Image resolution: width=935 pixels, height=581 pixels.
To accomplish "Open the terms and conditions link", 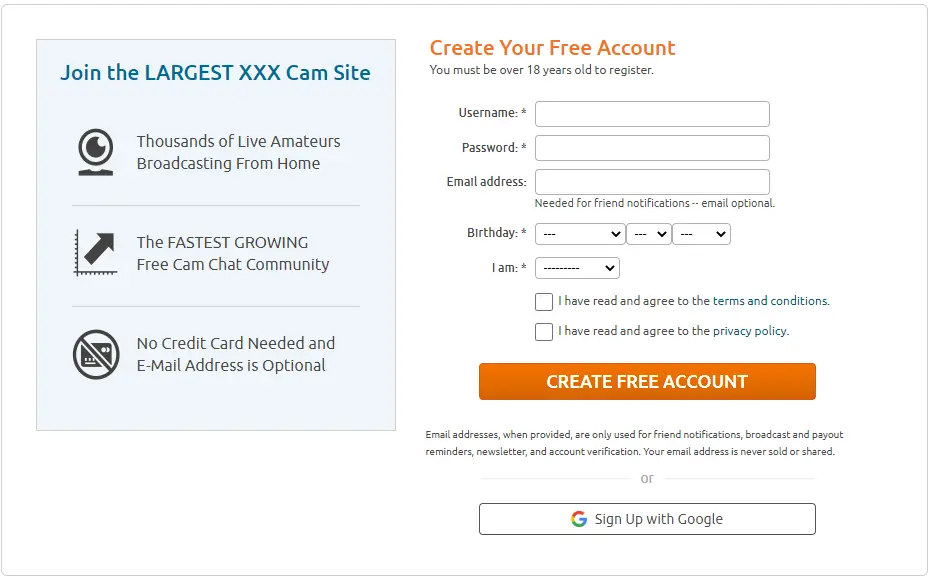I will 770,301.
